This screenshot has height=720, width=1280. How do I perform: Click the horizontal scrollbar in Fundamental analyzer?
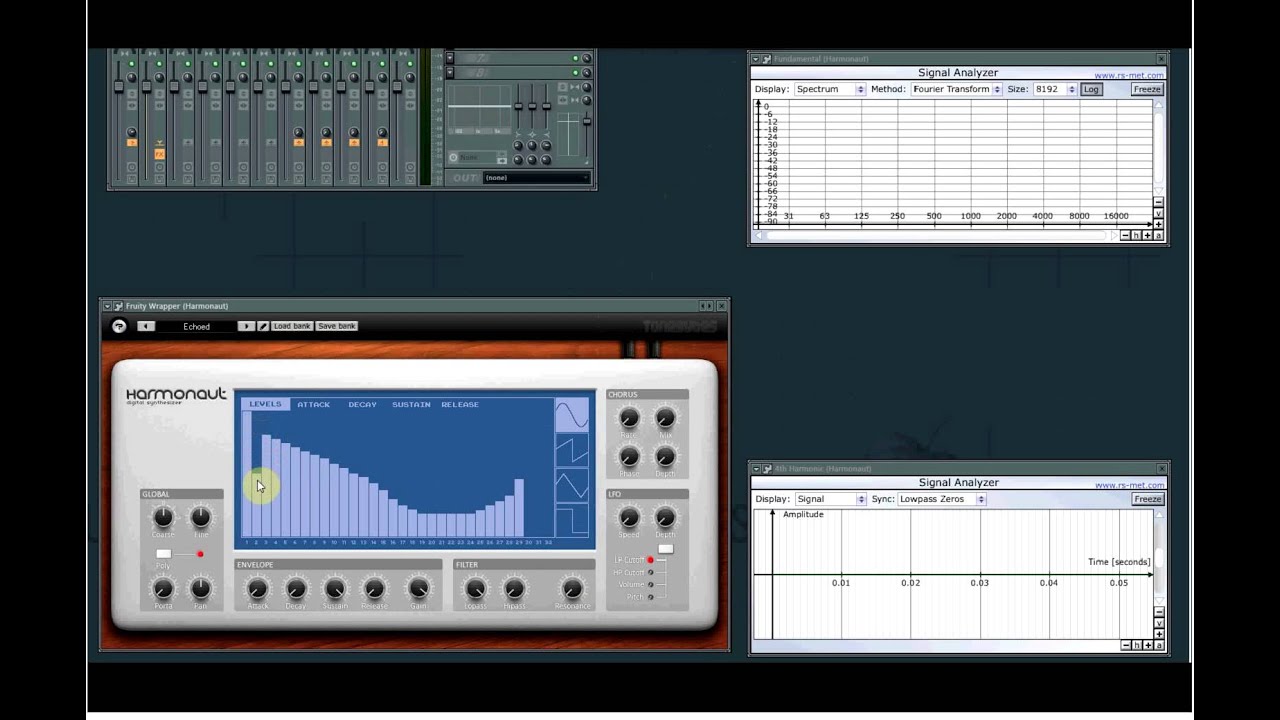tap(935, 235)
